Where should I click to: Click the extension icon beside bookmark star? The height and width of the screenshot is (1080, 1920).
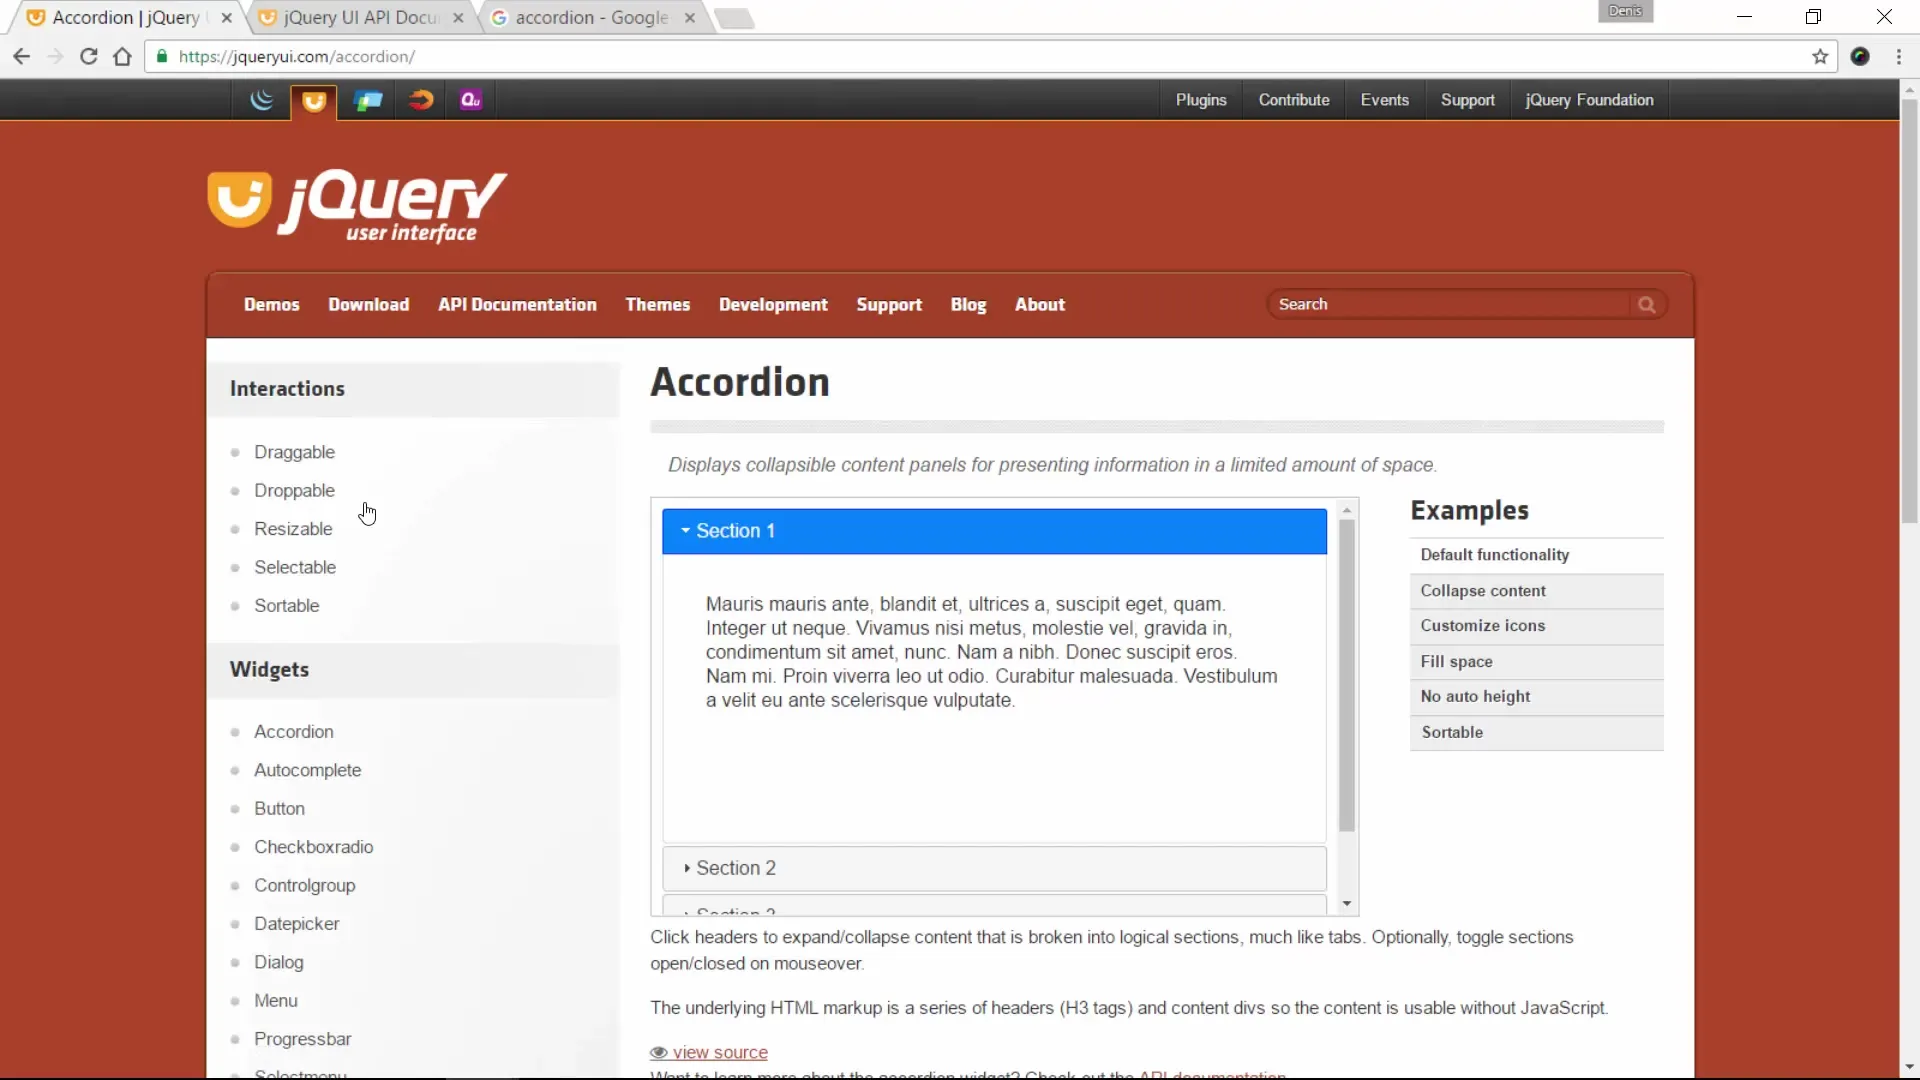(1860, 57)
